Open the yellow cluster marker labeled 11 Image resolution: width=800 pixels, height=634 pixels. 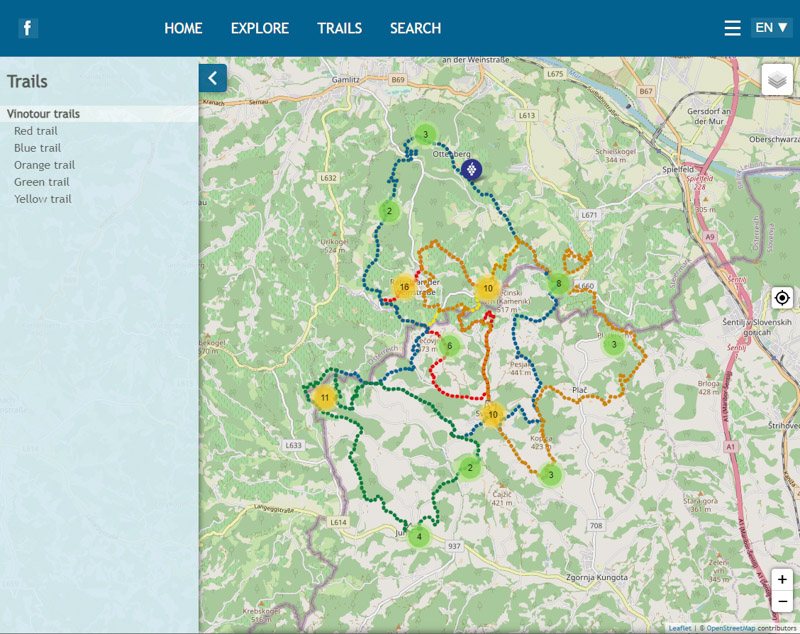point(324,397)
